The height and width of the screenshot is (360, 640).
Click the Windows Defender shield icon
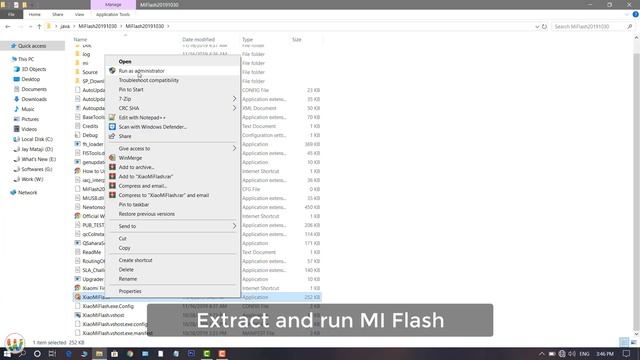click(112, 127)
